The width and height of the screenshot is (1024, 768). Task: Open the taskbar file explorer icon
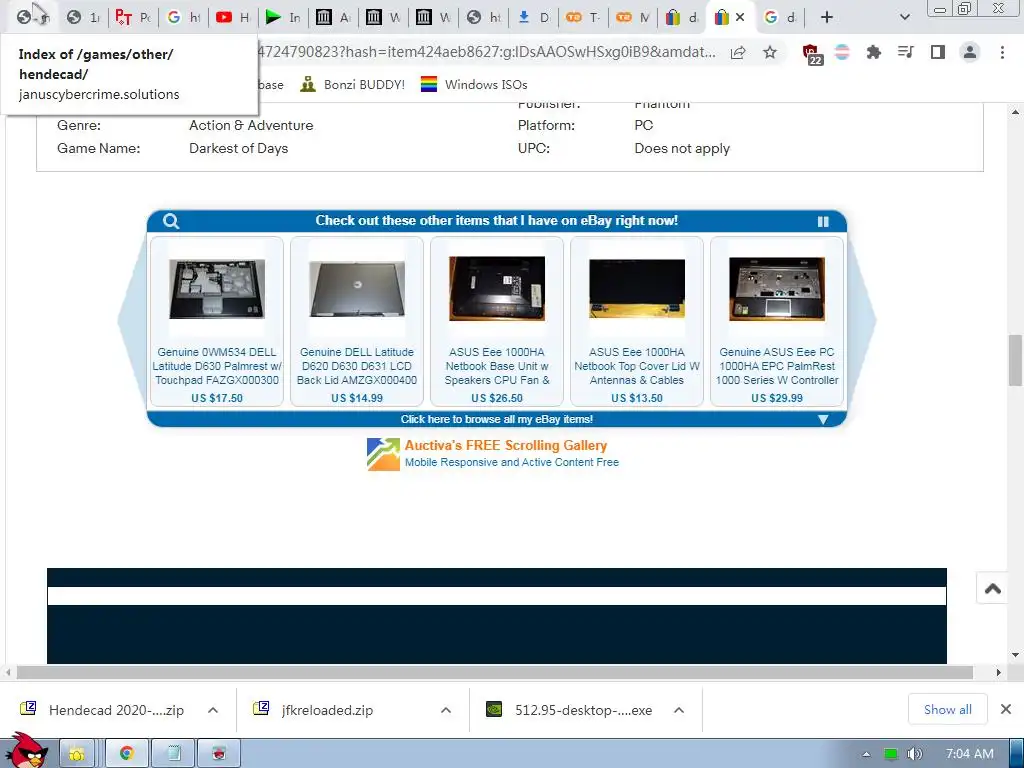(78, 754)
